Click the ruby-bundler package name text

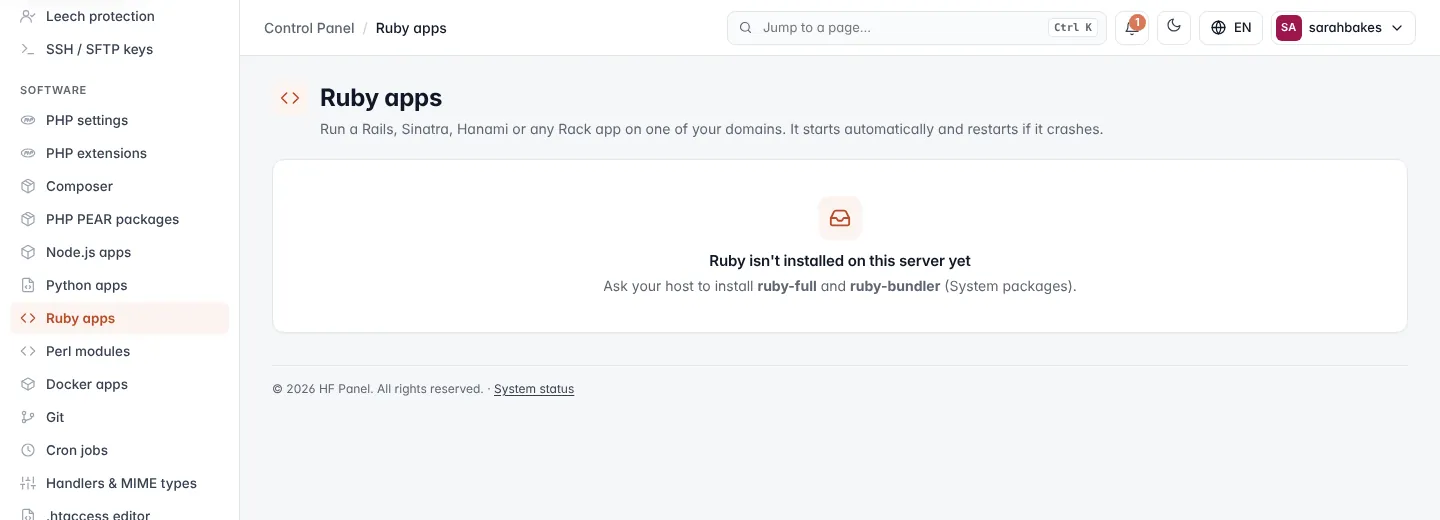895,286
